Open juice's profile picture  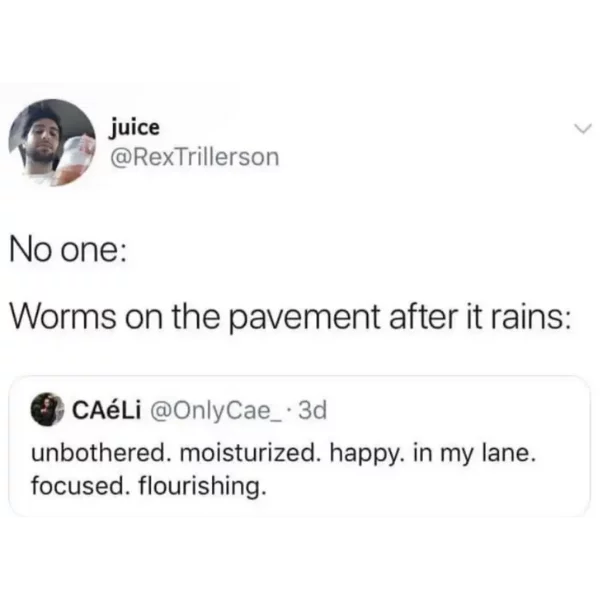[x=52, y=142]
